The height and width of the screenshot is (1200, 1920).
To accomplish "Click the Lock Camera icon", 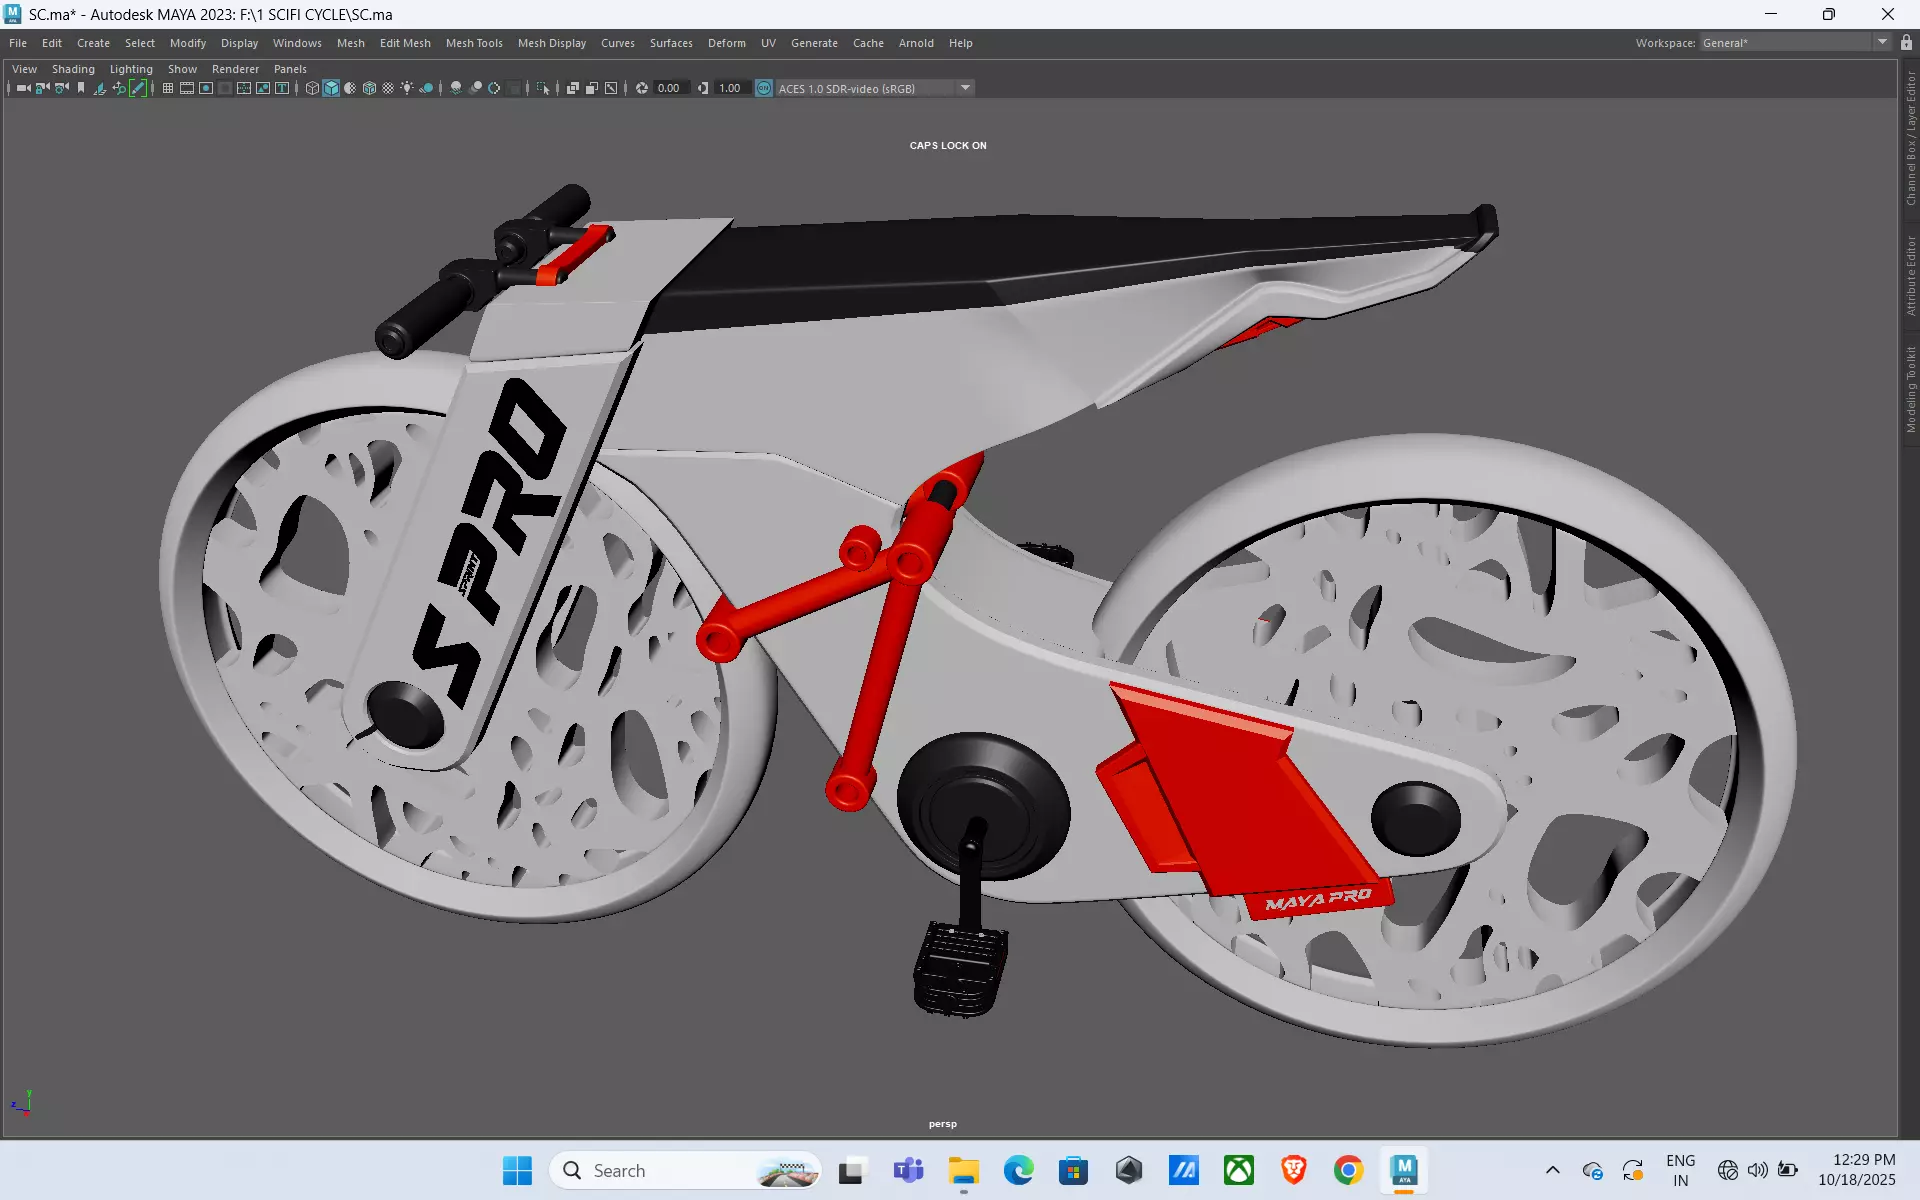I will click(x=42, y=88).
